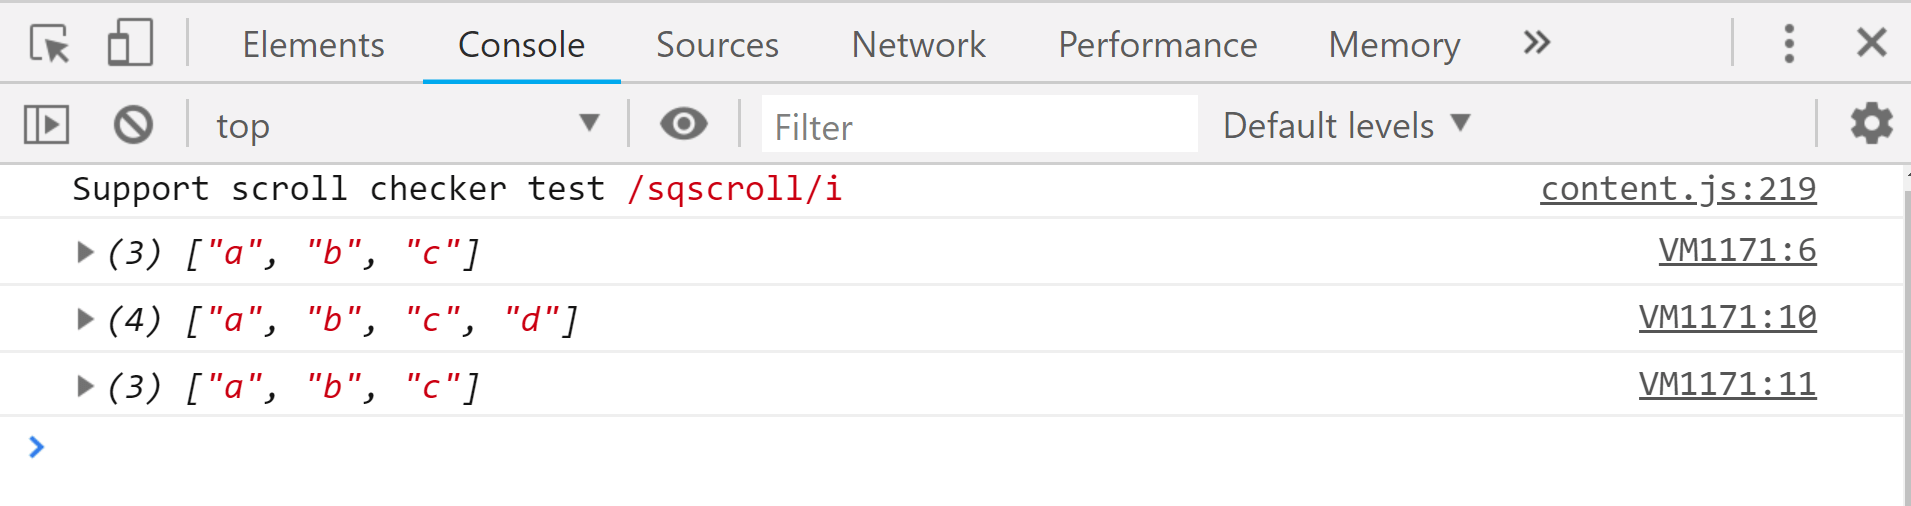This screenshot has width=1911, height=506.
Task: Open the top context dropdown
Action: [407, 125]
